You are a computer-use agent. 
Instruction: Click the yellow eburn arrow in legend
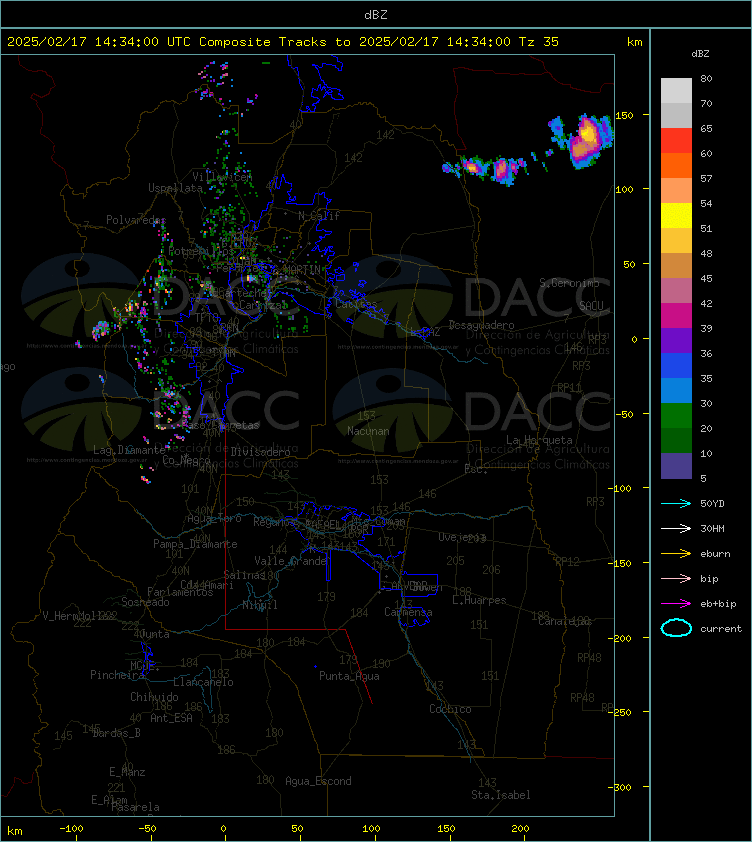click(x=676, y=553)
